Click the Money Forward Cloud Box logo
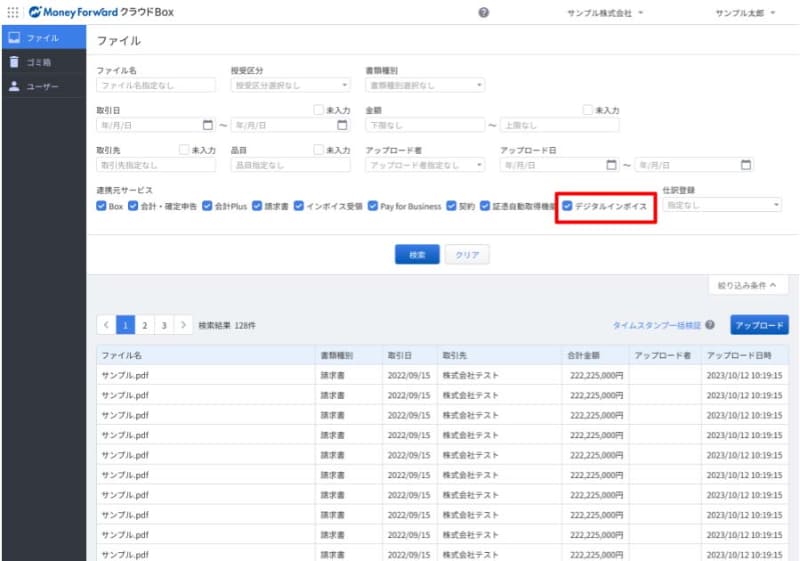 [102, 12]
